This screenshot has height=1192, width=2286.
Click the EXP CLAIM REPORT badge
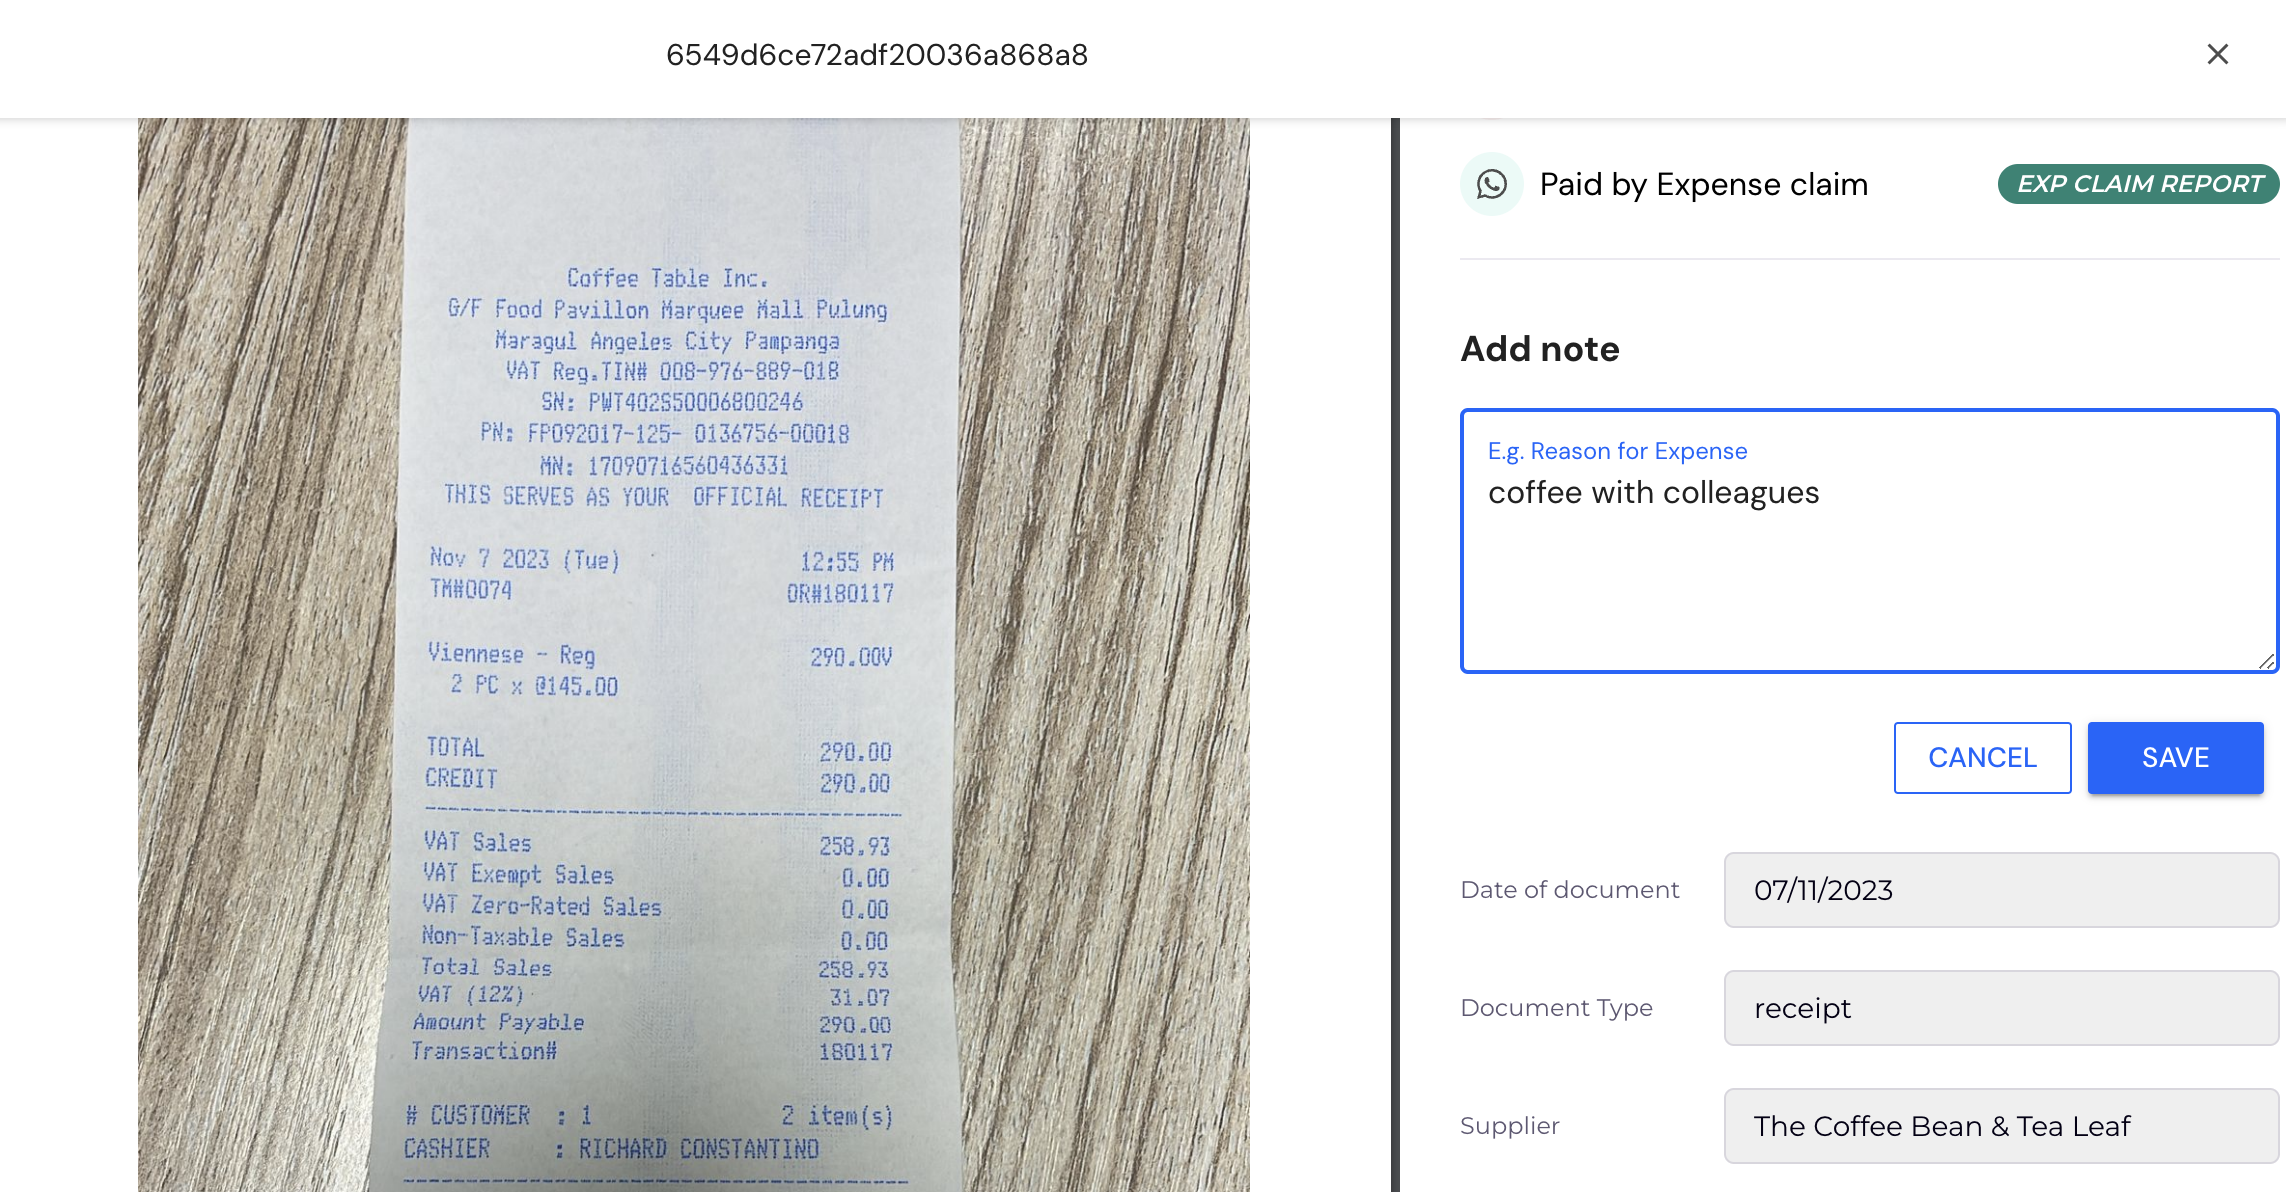[2138, 184]
